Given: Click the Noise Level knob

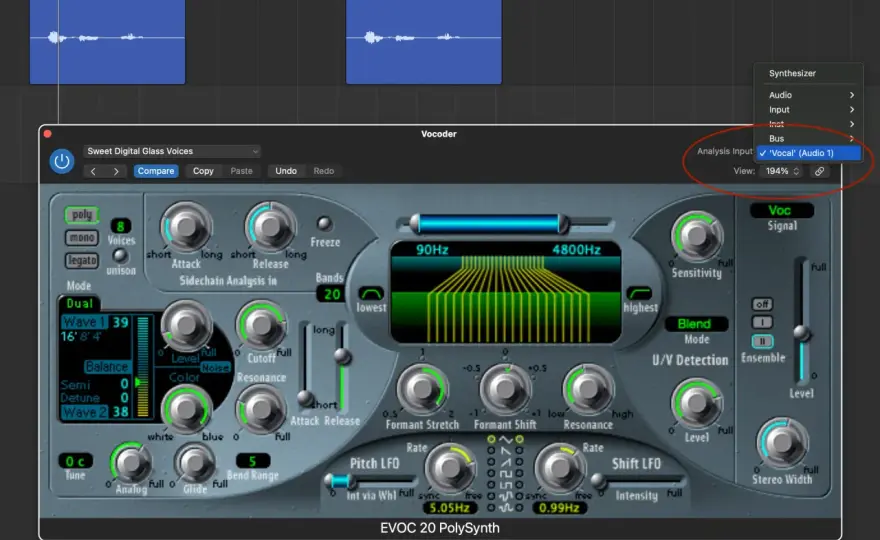Looking at the screenshot, I should (186, 325).
